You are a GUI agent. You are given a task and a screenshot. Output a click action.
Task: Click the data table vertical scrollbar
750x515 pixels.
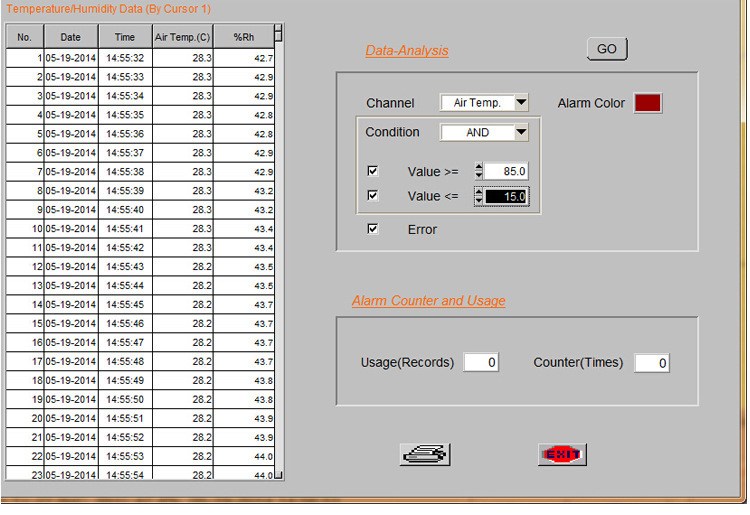click(x=279, y=250)
